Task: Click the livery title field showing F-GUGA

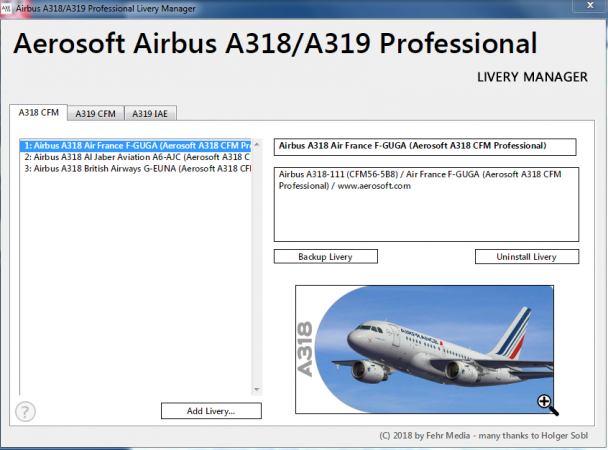Action: pyautogui.click(x=425, y=147)
